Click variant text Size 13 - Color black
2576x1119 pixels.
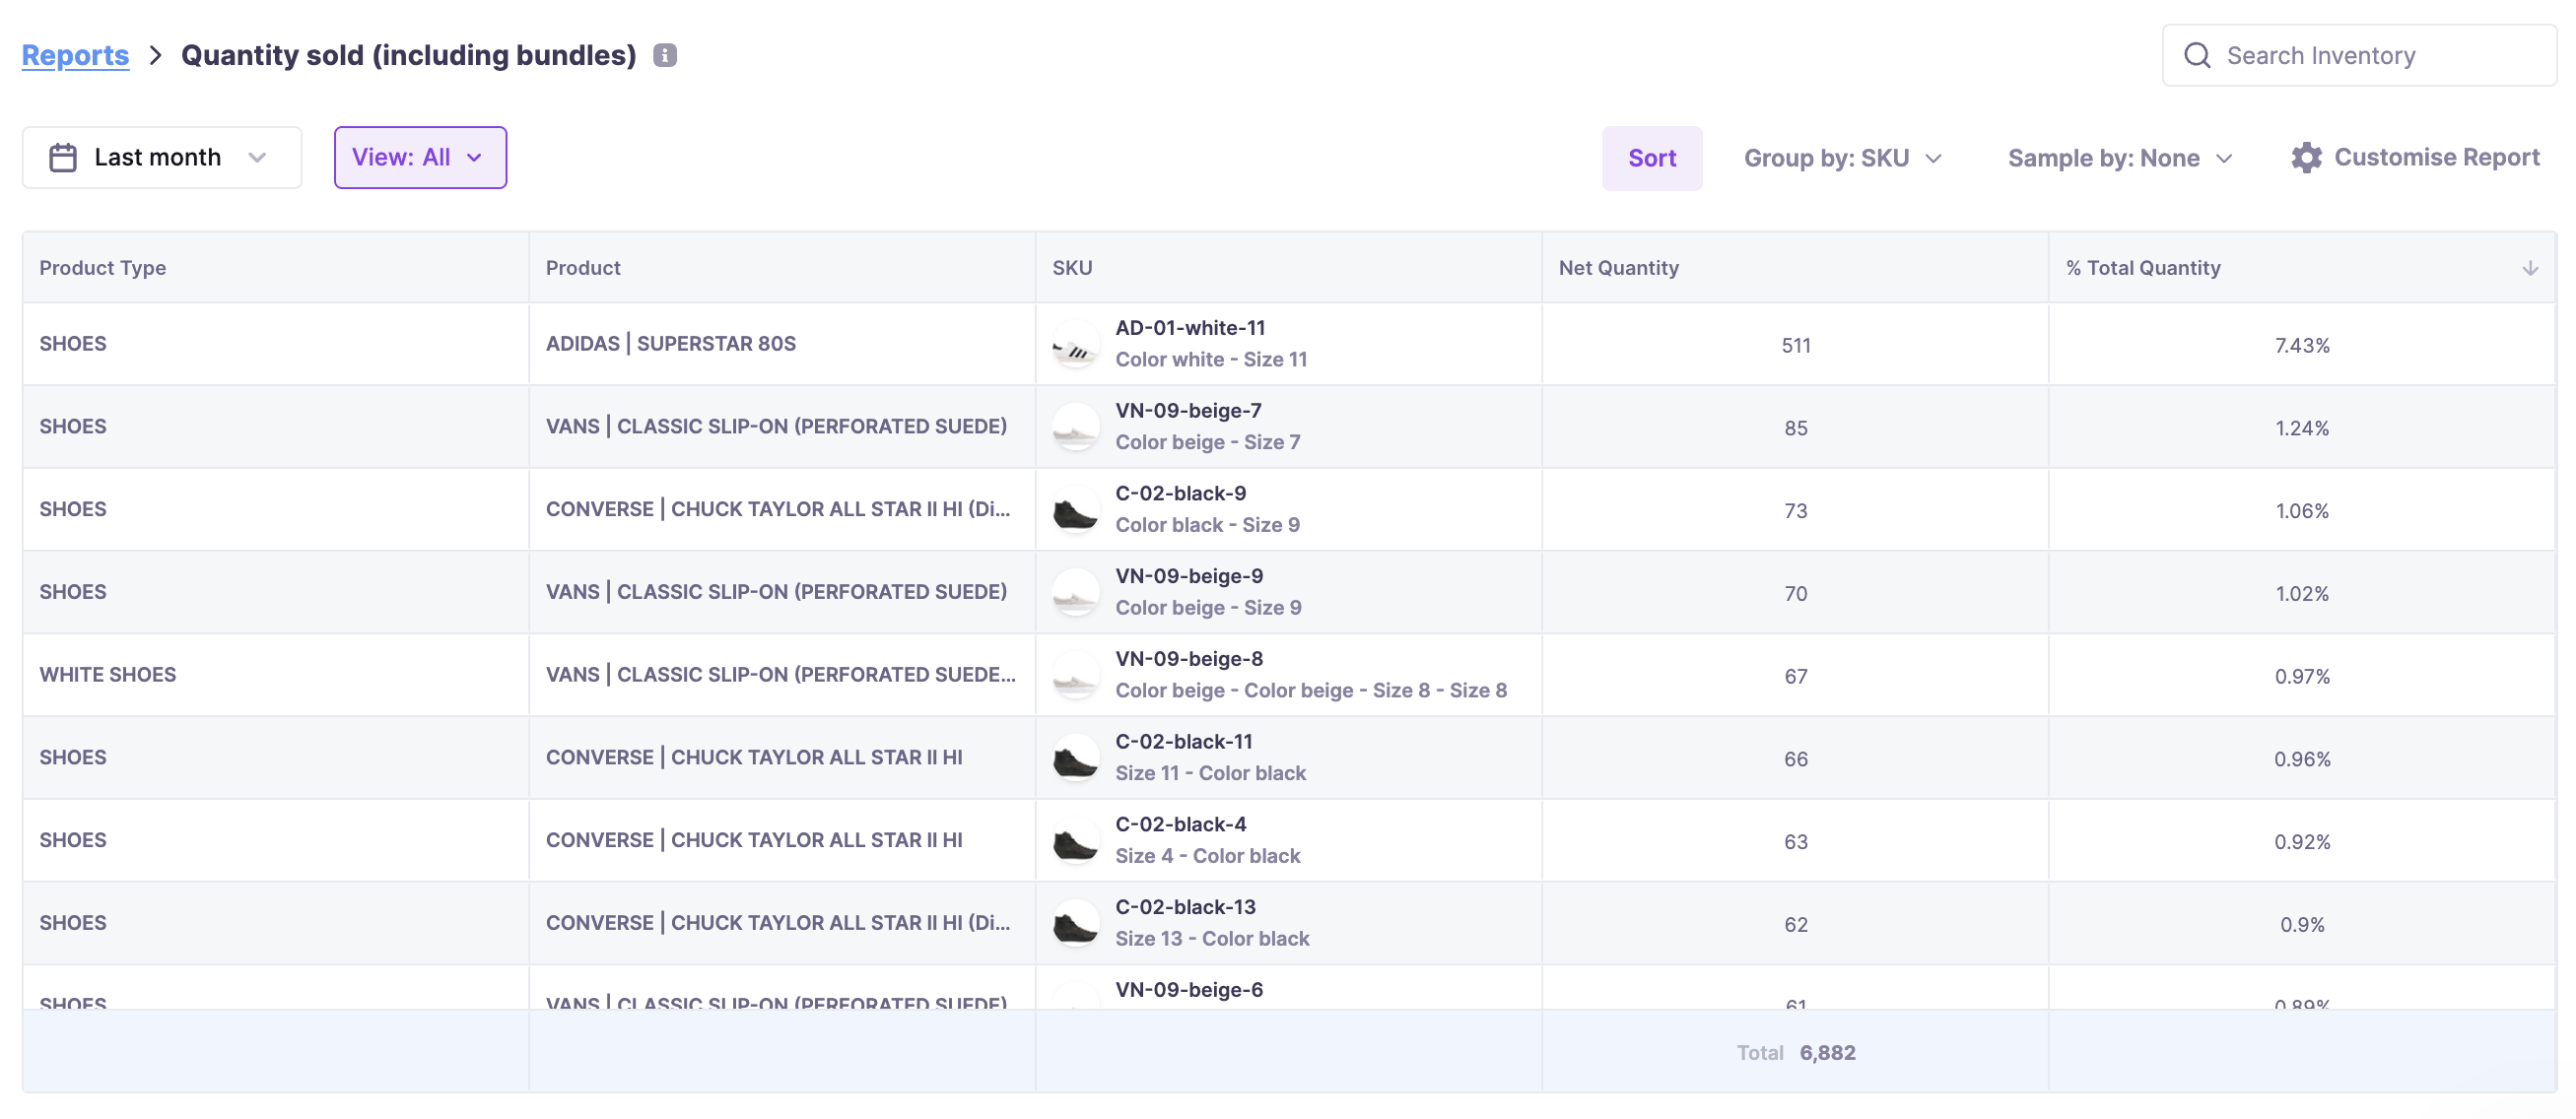(x=1212, y=939)
